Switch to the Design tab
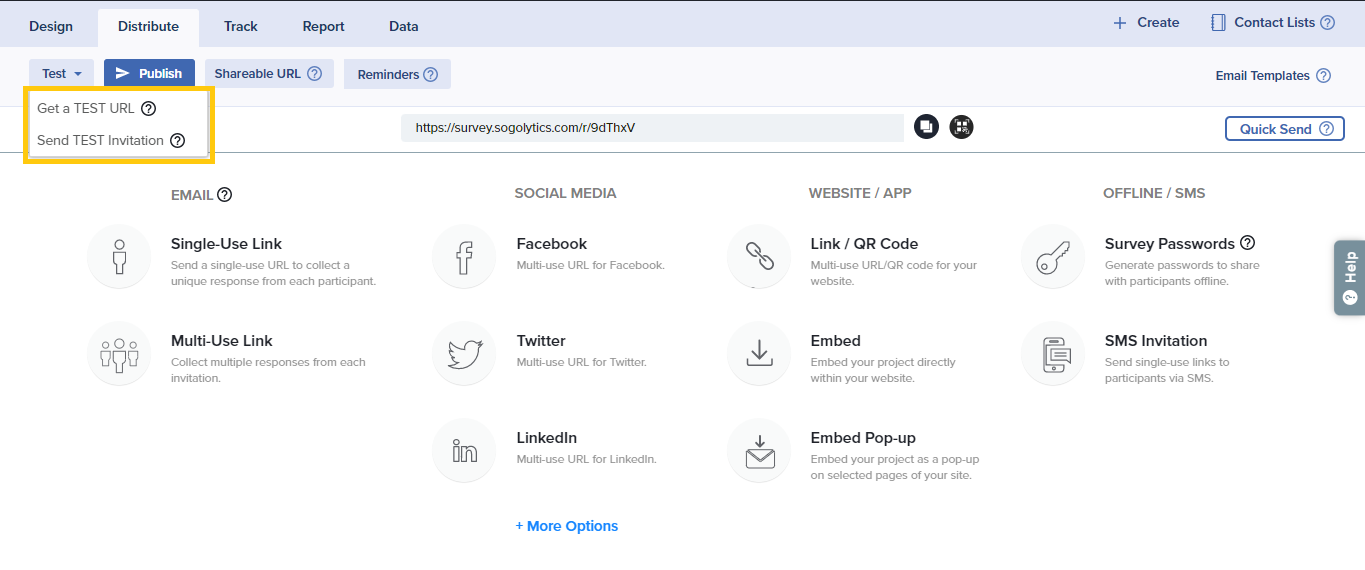Screen dimensions: 1365x570 51,26
